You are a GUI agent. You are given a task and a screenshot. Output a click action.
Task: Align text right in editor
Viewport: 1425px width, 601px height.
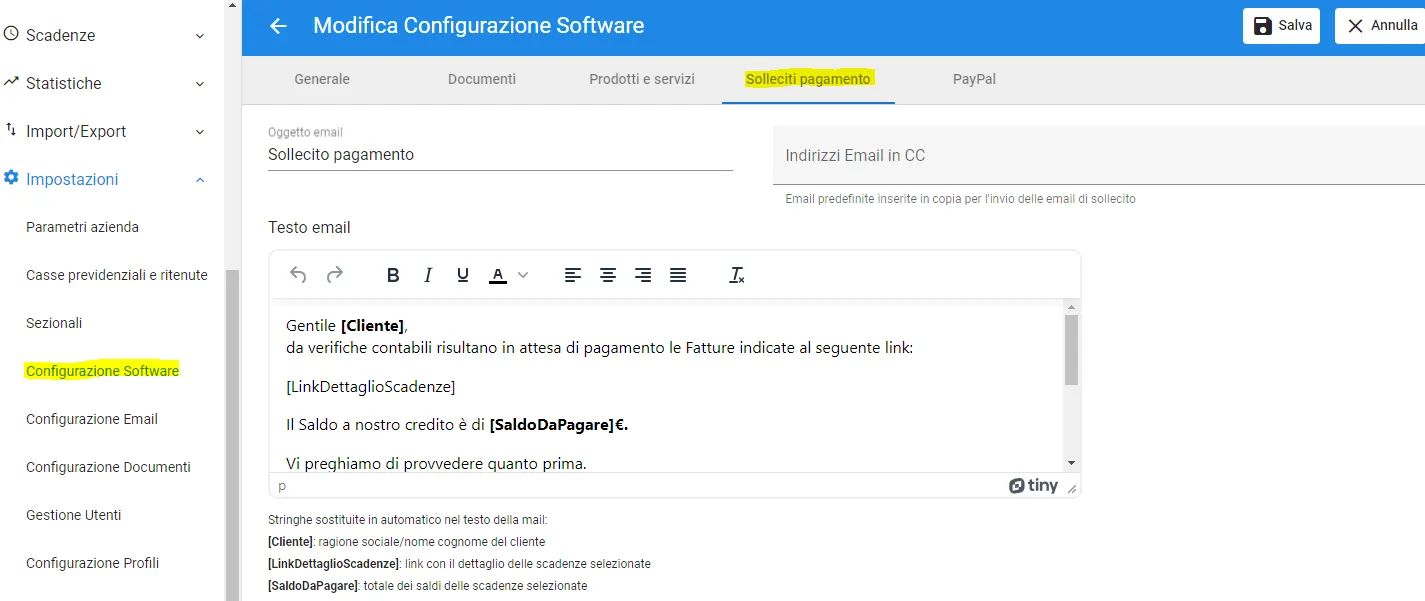click(x=643, y=275)
